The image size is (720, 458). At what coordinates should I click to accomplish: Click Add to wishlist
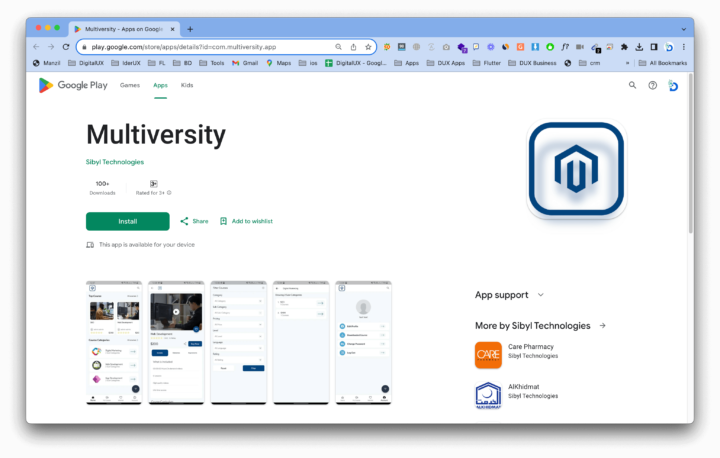pyautogui.click(x=246, y=221)
